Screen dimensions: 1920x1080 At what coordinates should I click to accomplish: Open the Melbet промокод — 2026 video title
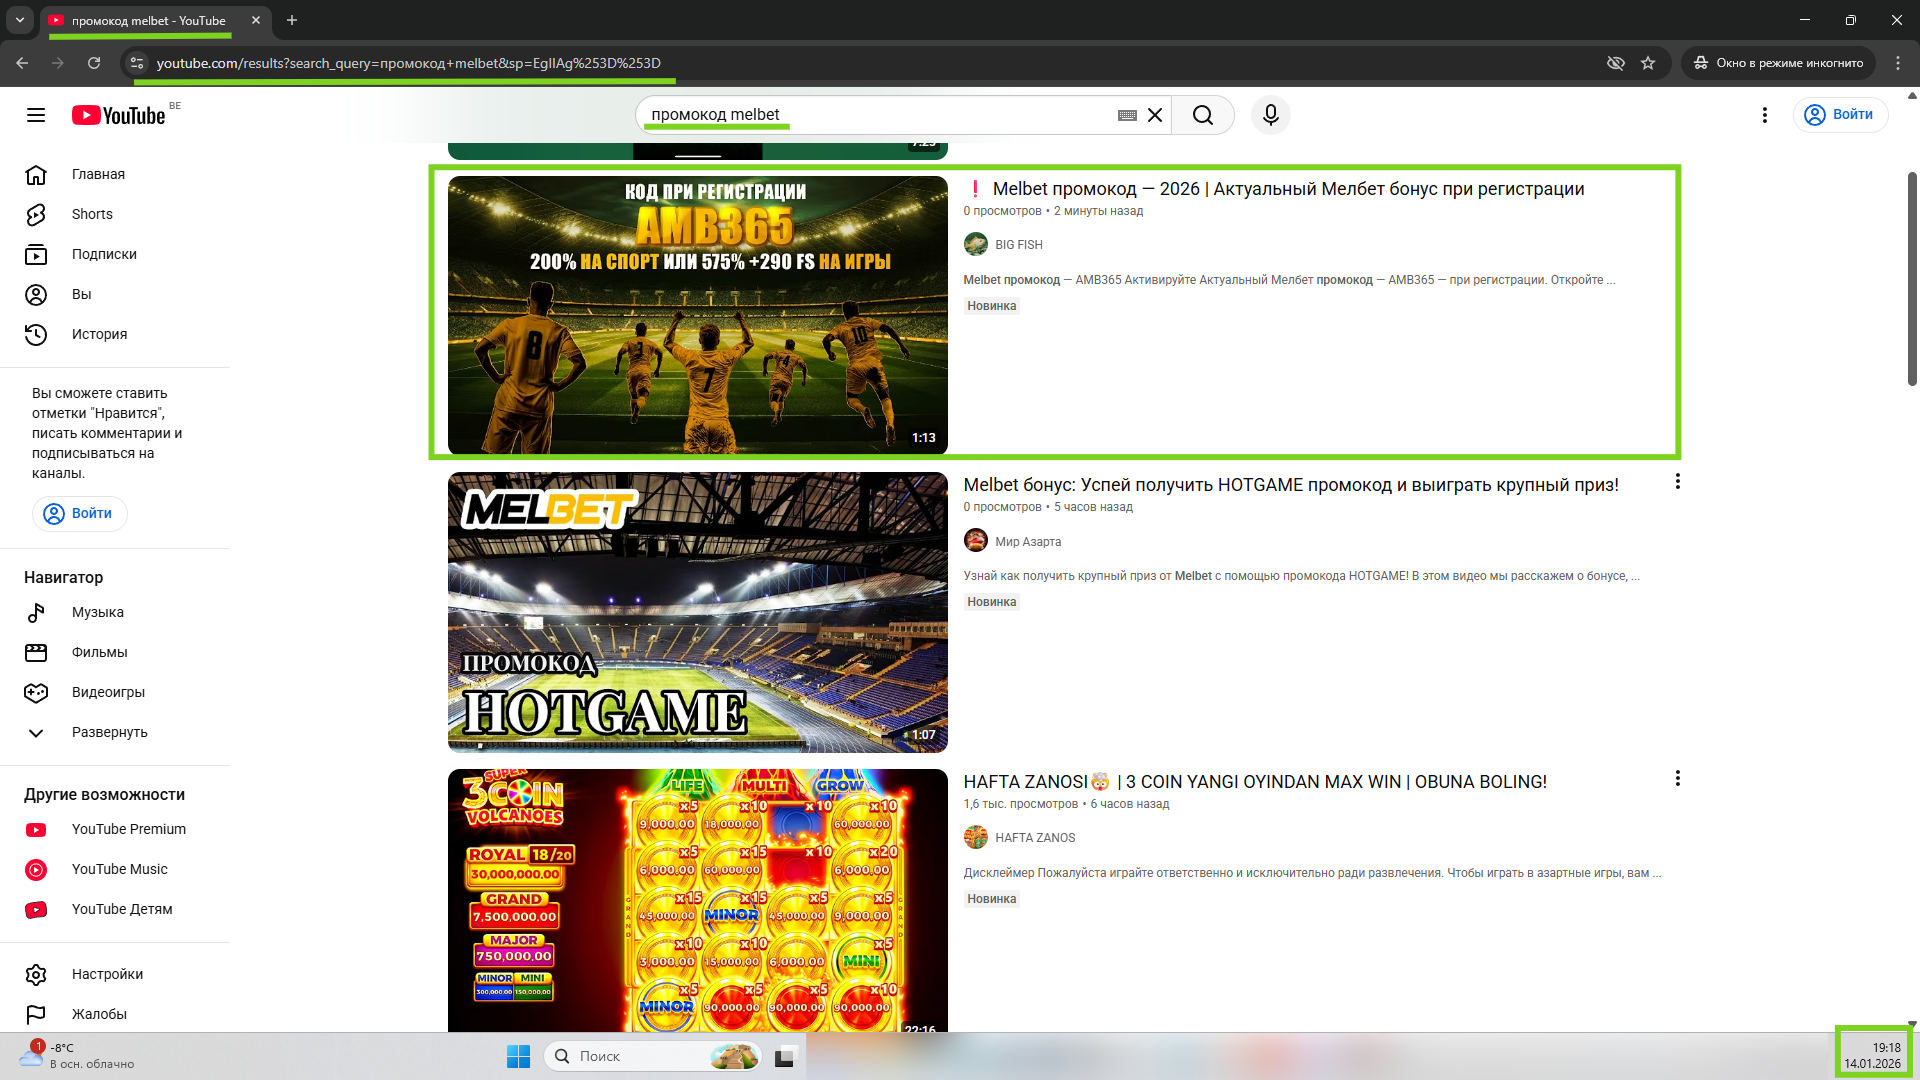pyautogui.click(x=1288, y=189)
